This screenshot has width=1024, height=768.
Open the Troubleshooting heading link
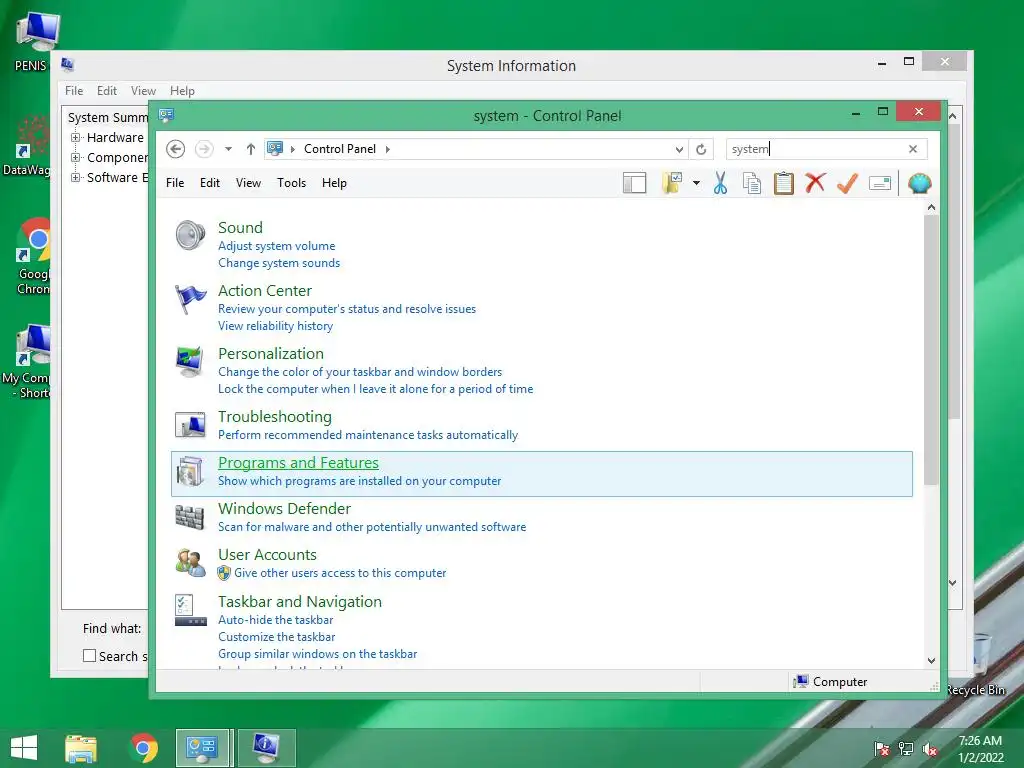point(274,417)
